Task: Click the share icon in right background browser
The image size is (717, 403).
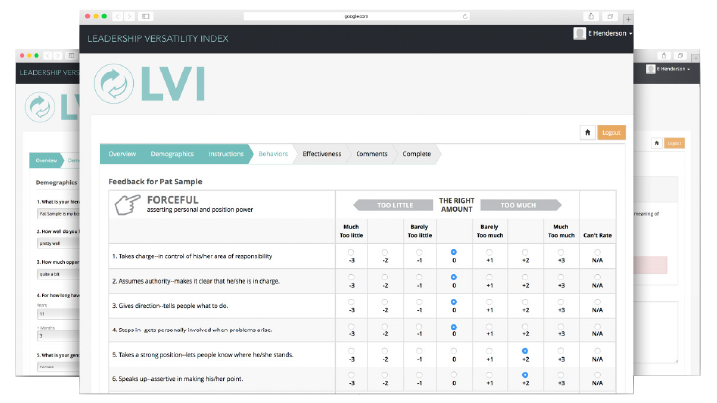Action: pyautogui.click(x=664, y=56)
